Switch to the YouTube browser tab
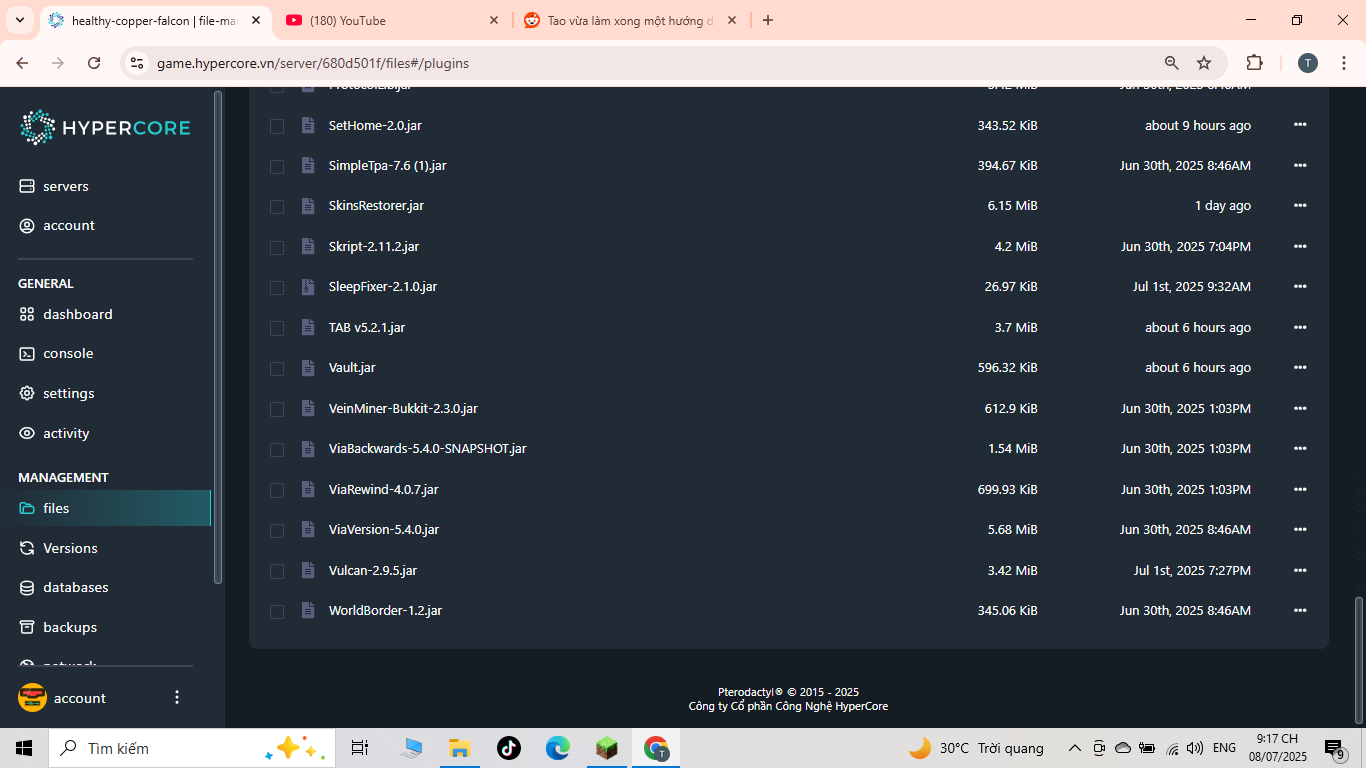The height and width of the screenshot is (768, 1366). [x=392, y=20]
